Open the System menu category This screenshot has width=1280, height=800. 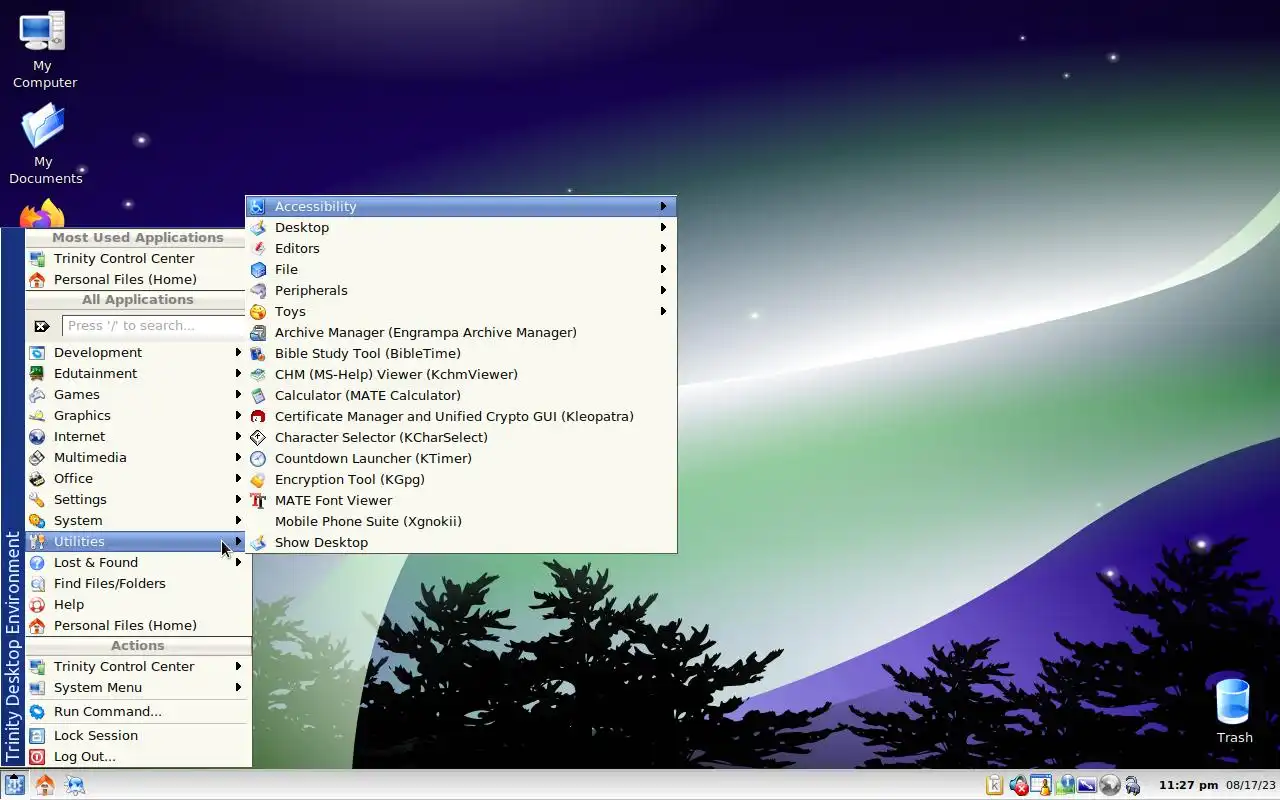point(136,520)
